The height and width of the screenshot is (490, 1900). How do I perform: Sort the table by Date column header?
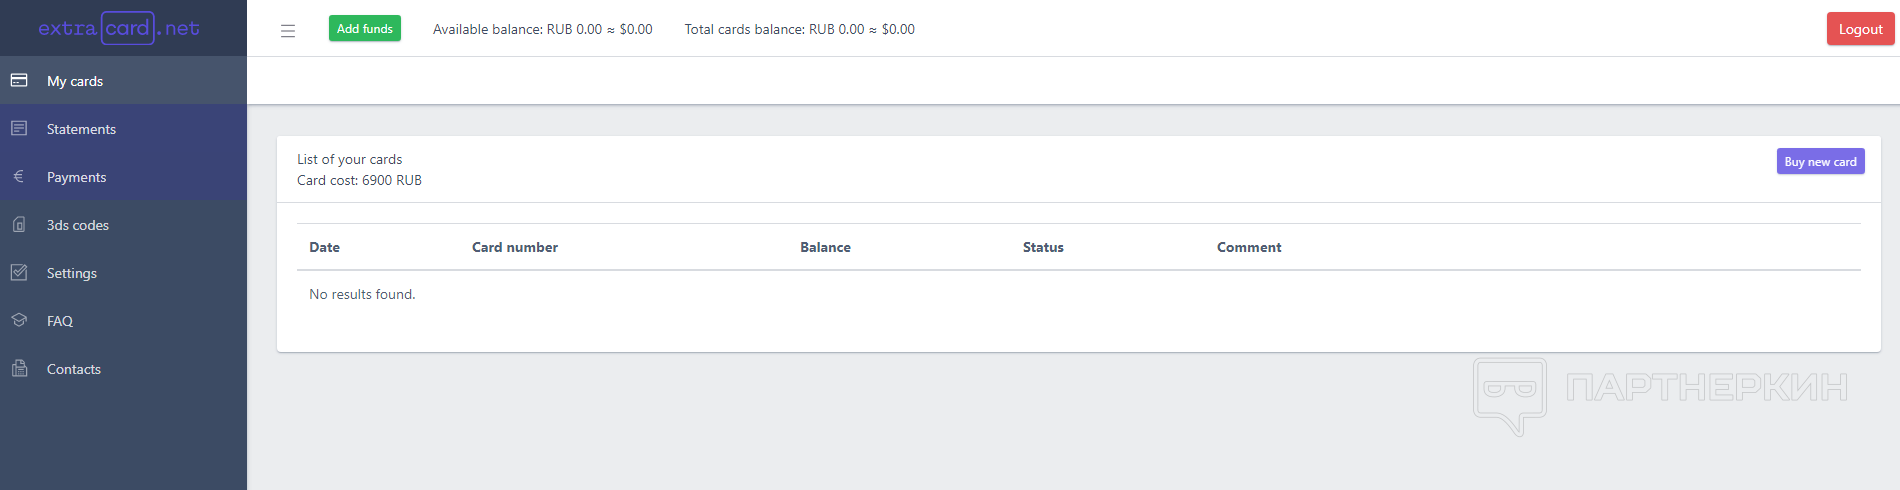[324, 247]
